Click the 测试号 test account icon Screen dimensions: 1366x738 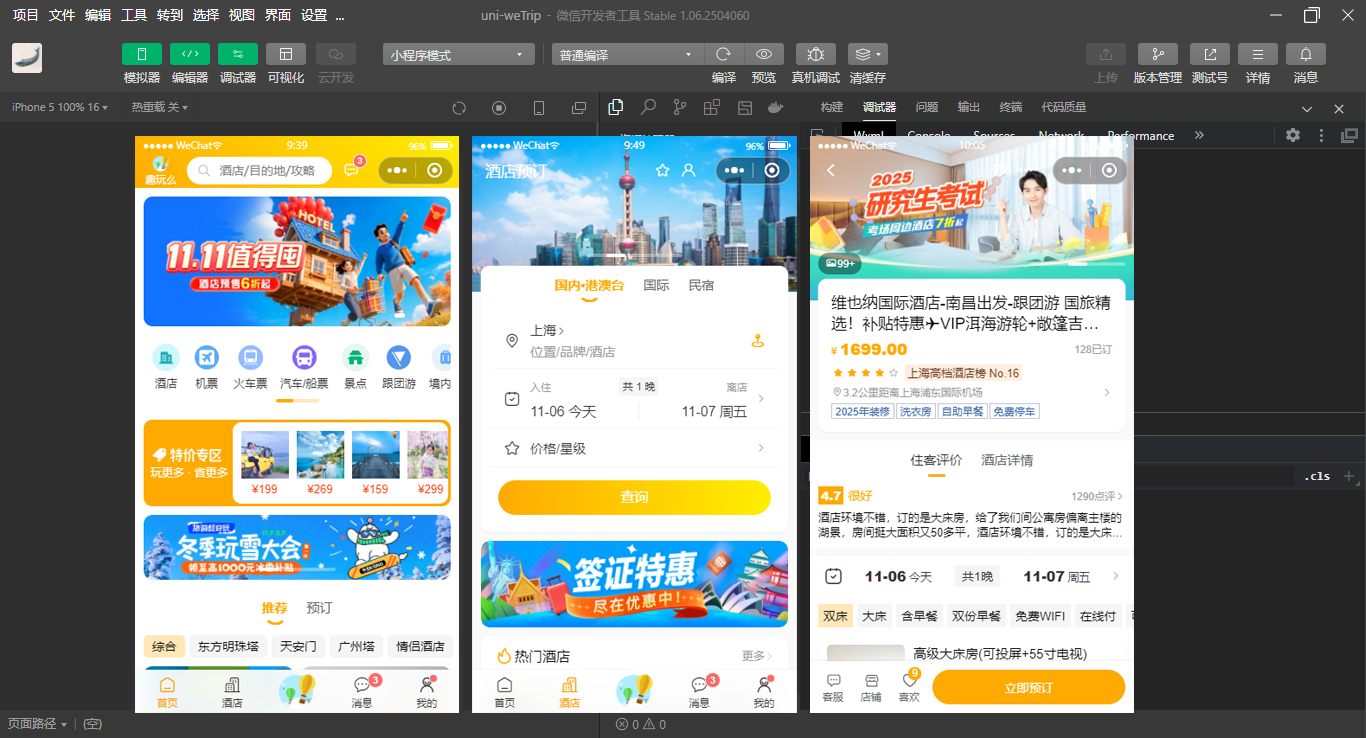[x=1209, y=54]
